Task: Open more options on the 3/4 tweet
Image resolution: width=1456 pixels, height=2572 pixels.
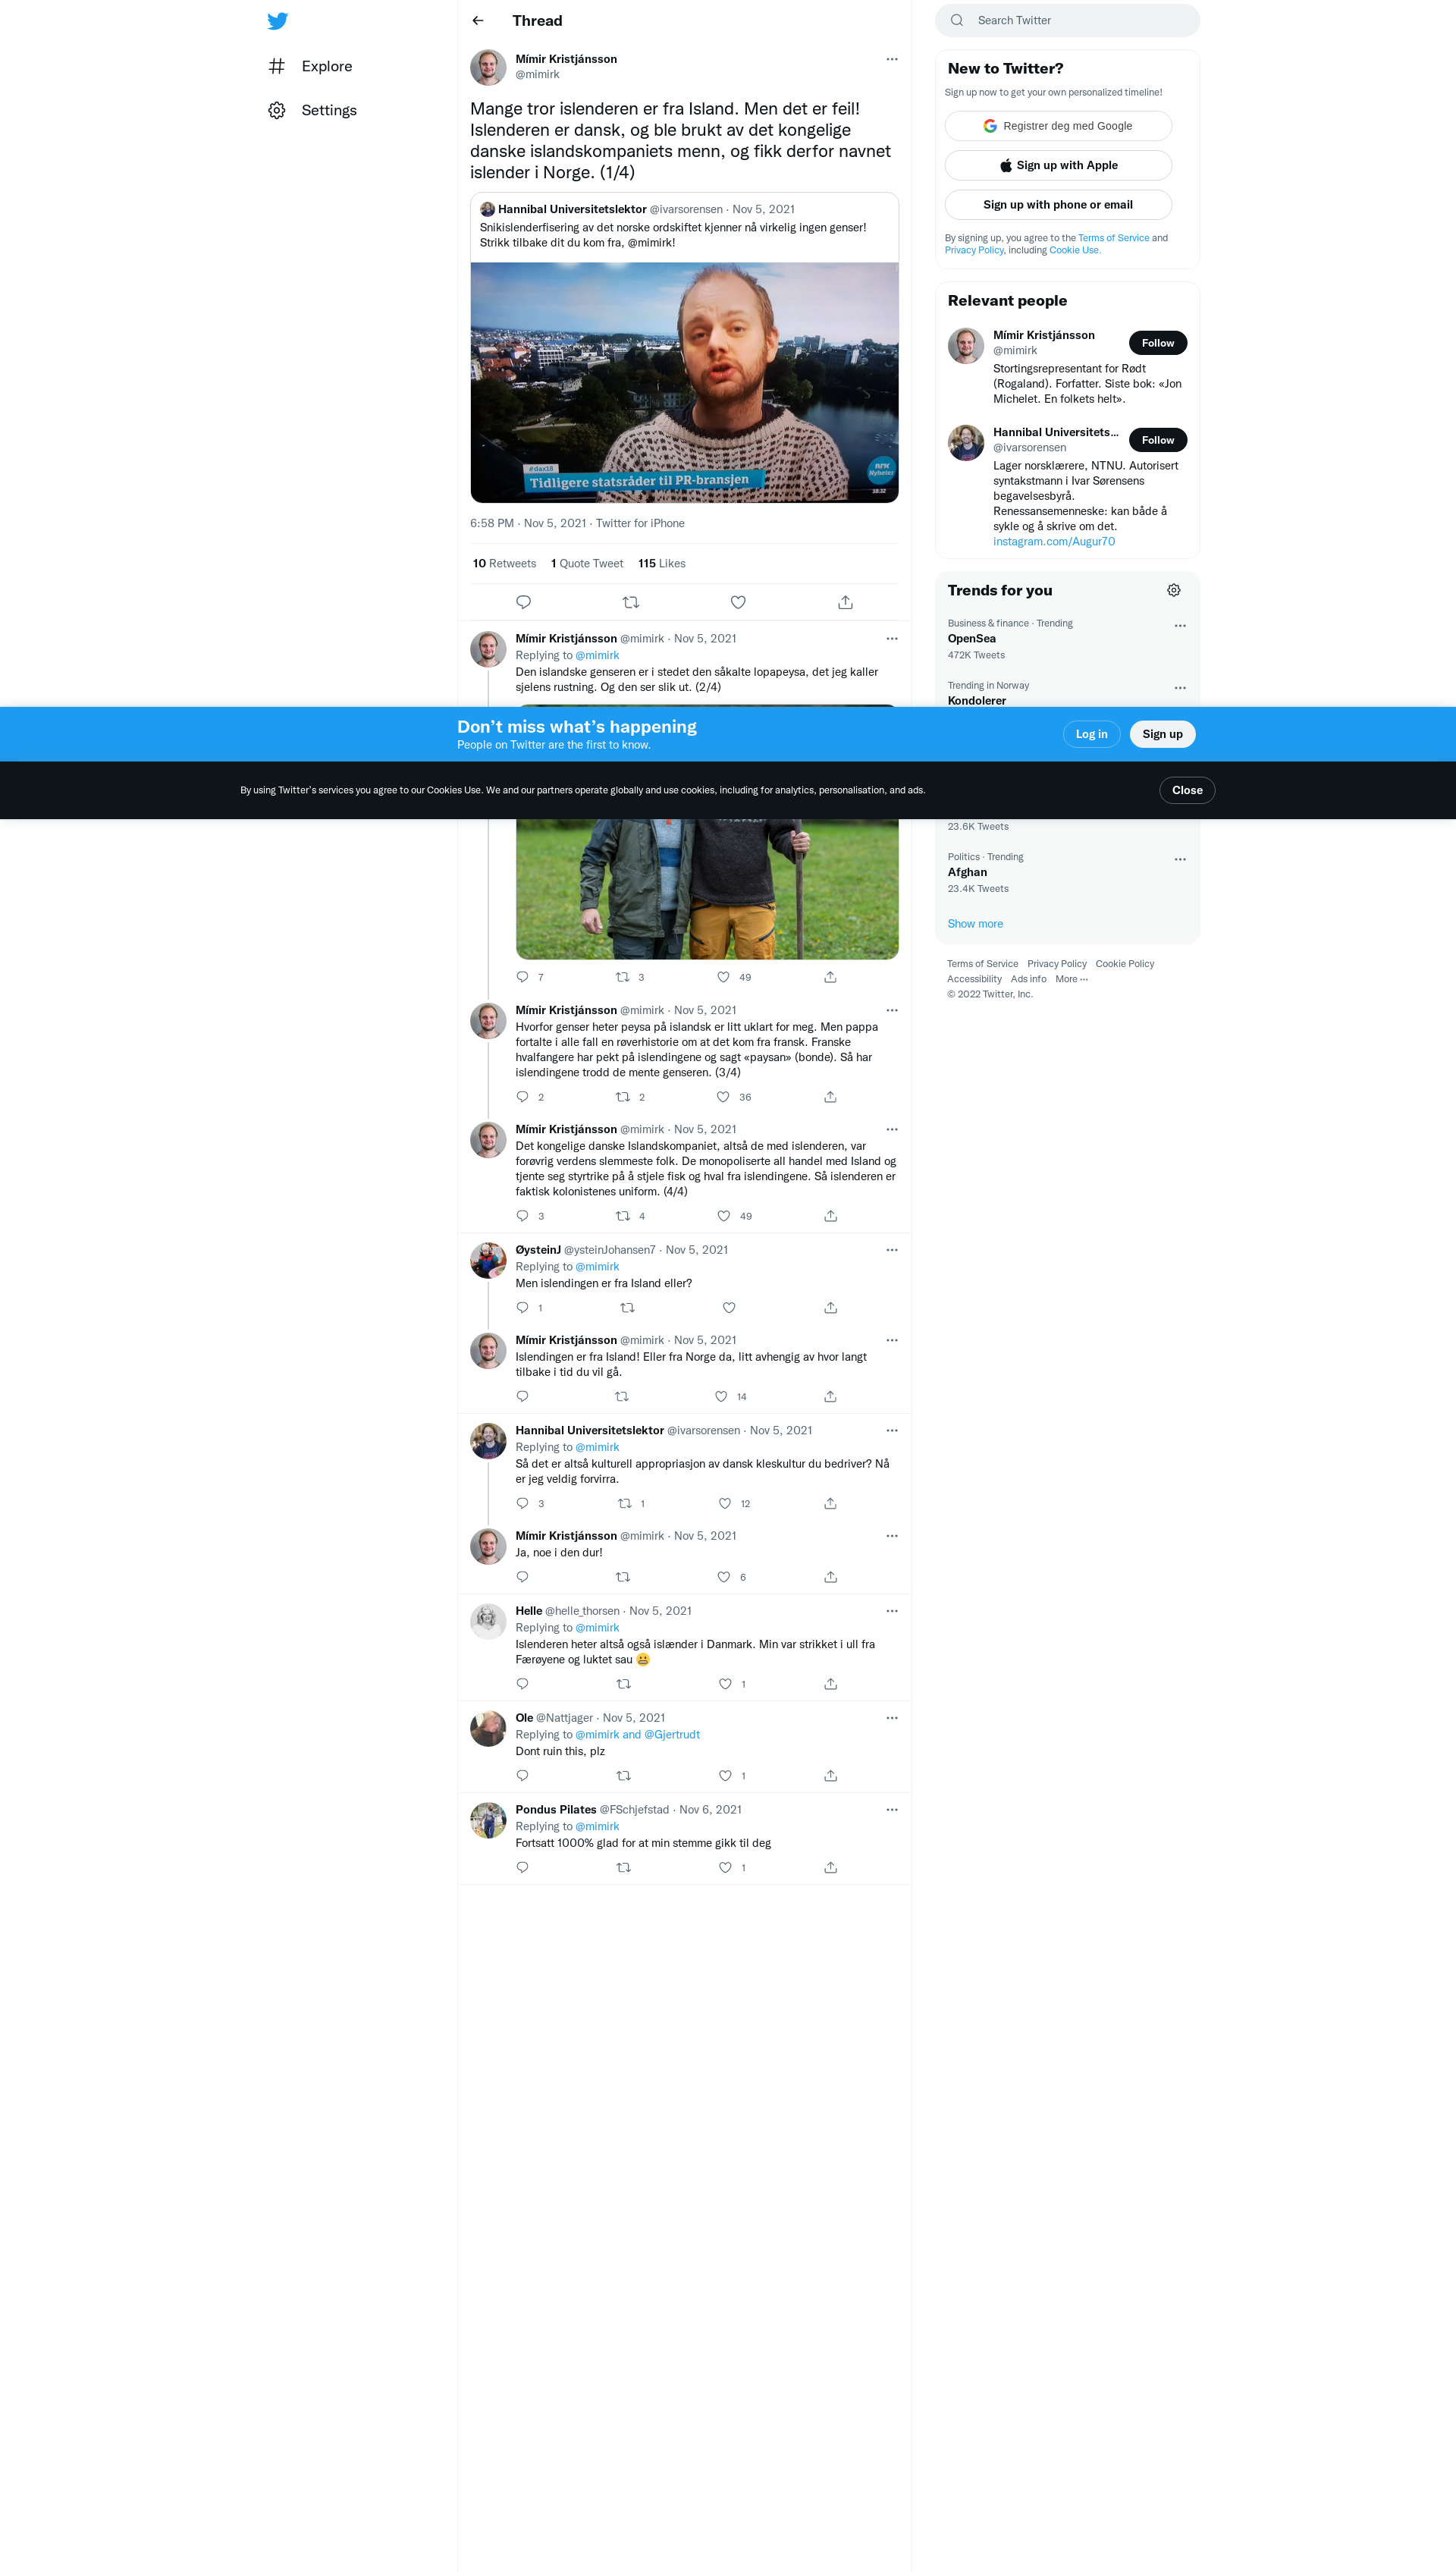Action: 892,1010
